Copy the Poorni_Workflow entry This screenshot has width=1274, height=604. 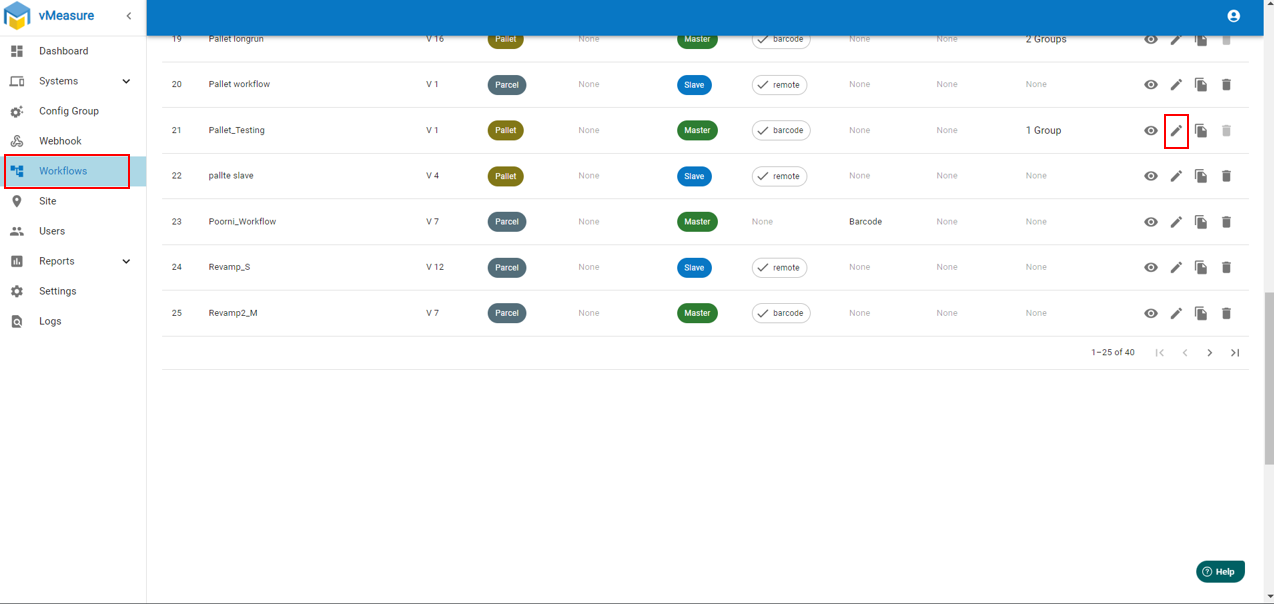(x=1201, y=222)
